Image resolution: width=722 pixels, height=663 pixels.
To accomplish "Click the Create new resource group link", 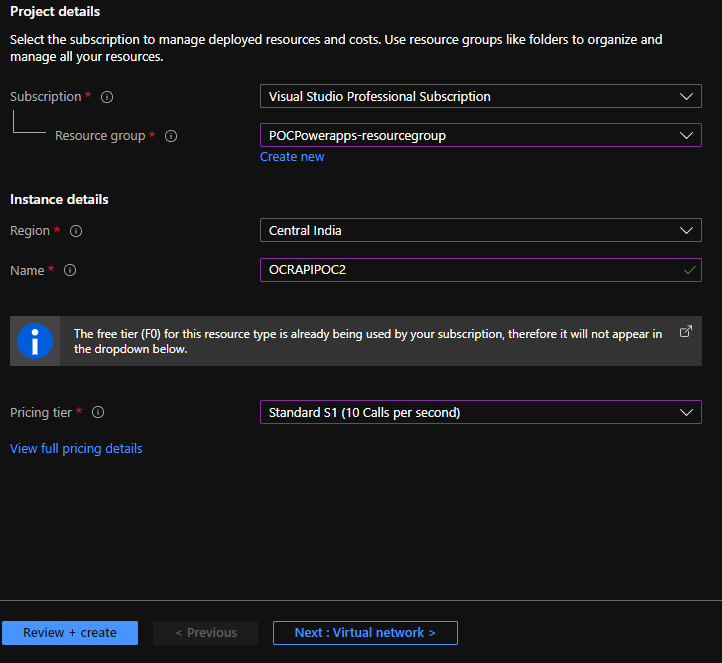I will [x=292, y=157].
